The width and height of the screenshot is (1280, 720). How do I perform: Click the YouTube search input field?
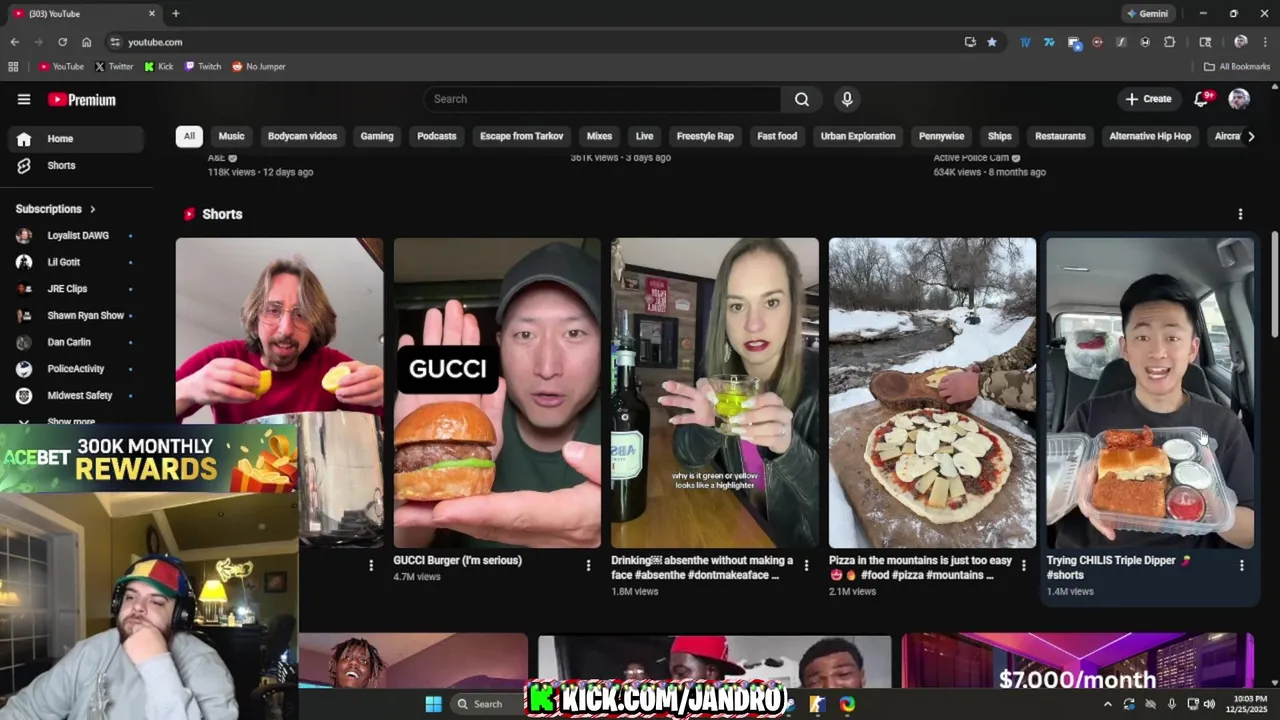coord(602,99)
